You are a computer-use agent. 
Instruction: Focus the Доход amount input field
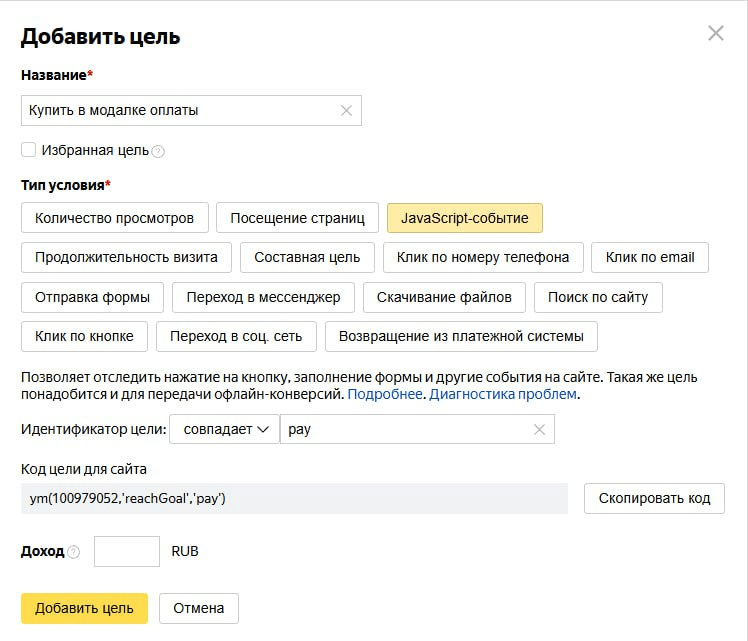(127, 552)
